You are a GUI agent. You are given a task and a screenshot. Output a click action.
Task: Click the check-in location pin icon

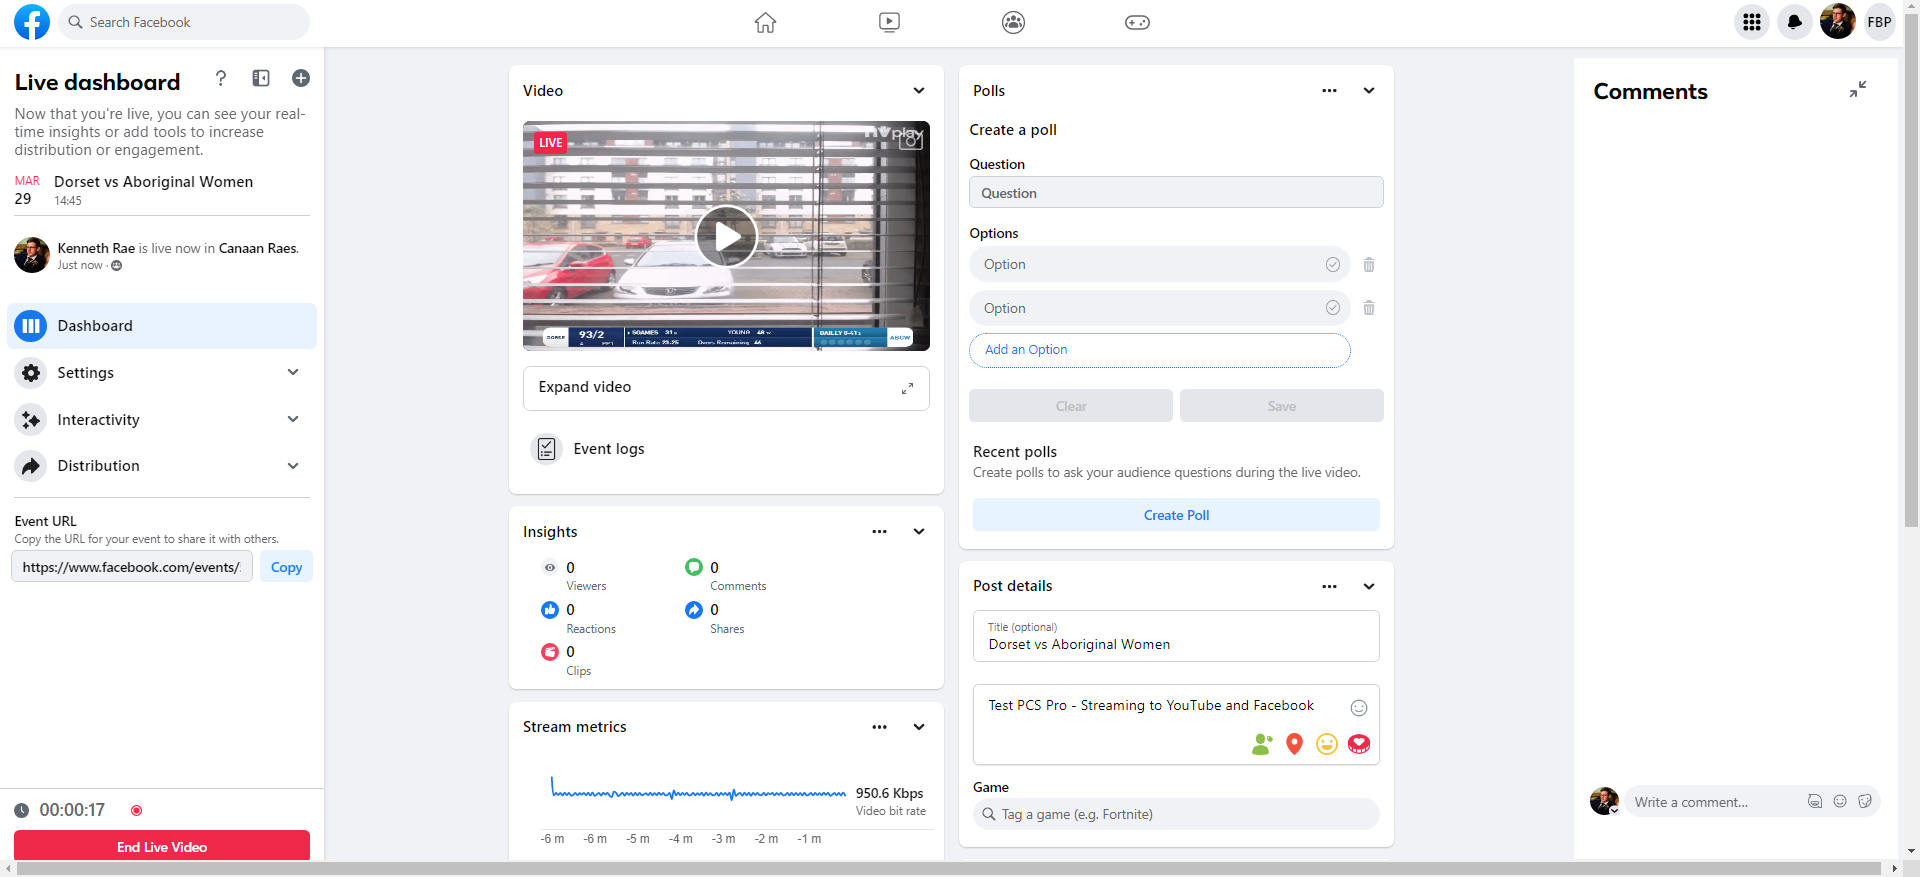1294,744
